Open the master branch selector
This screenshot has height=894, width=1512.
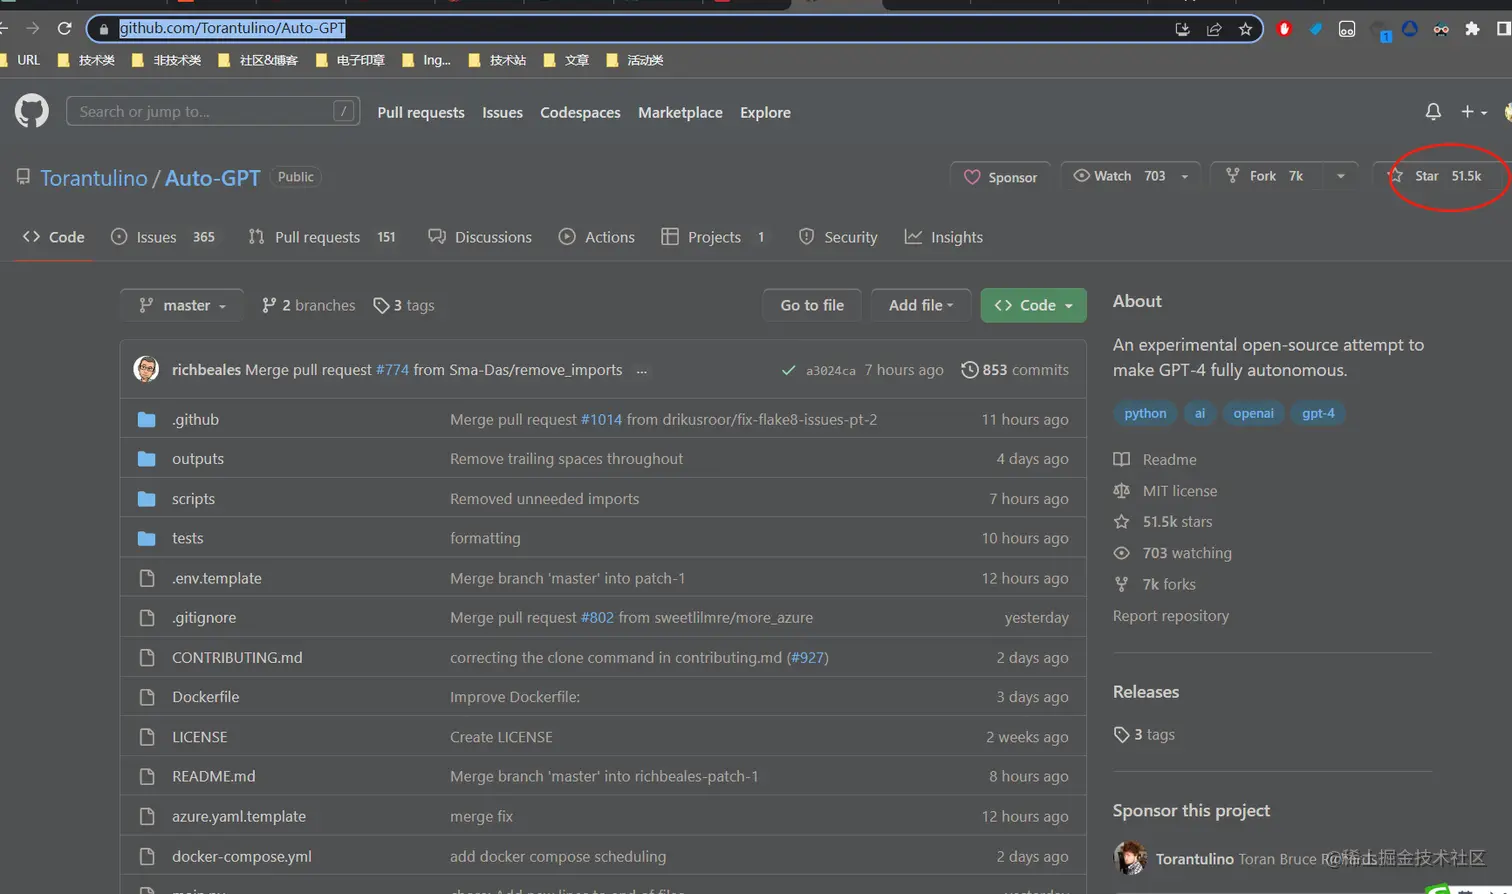pos(182,305)
